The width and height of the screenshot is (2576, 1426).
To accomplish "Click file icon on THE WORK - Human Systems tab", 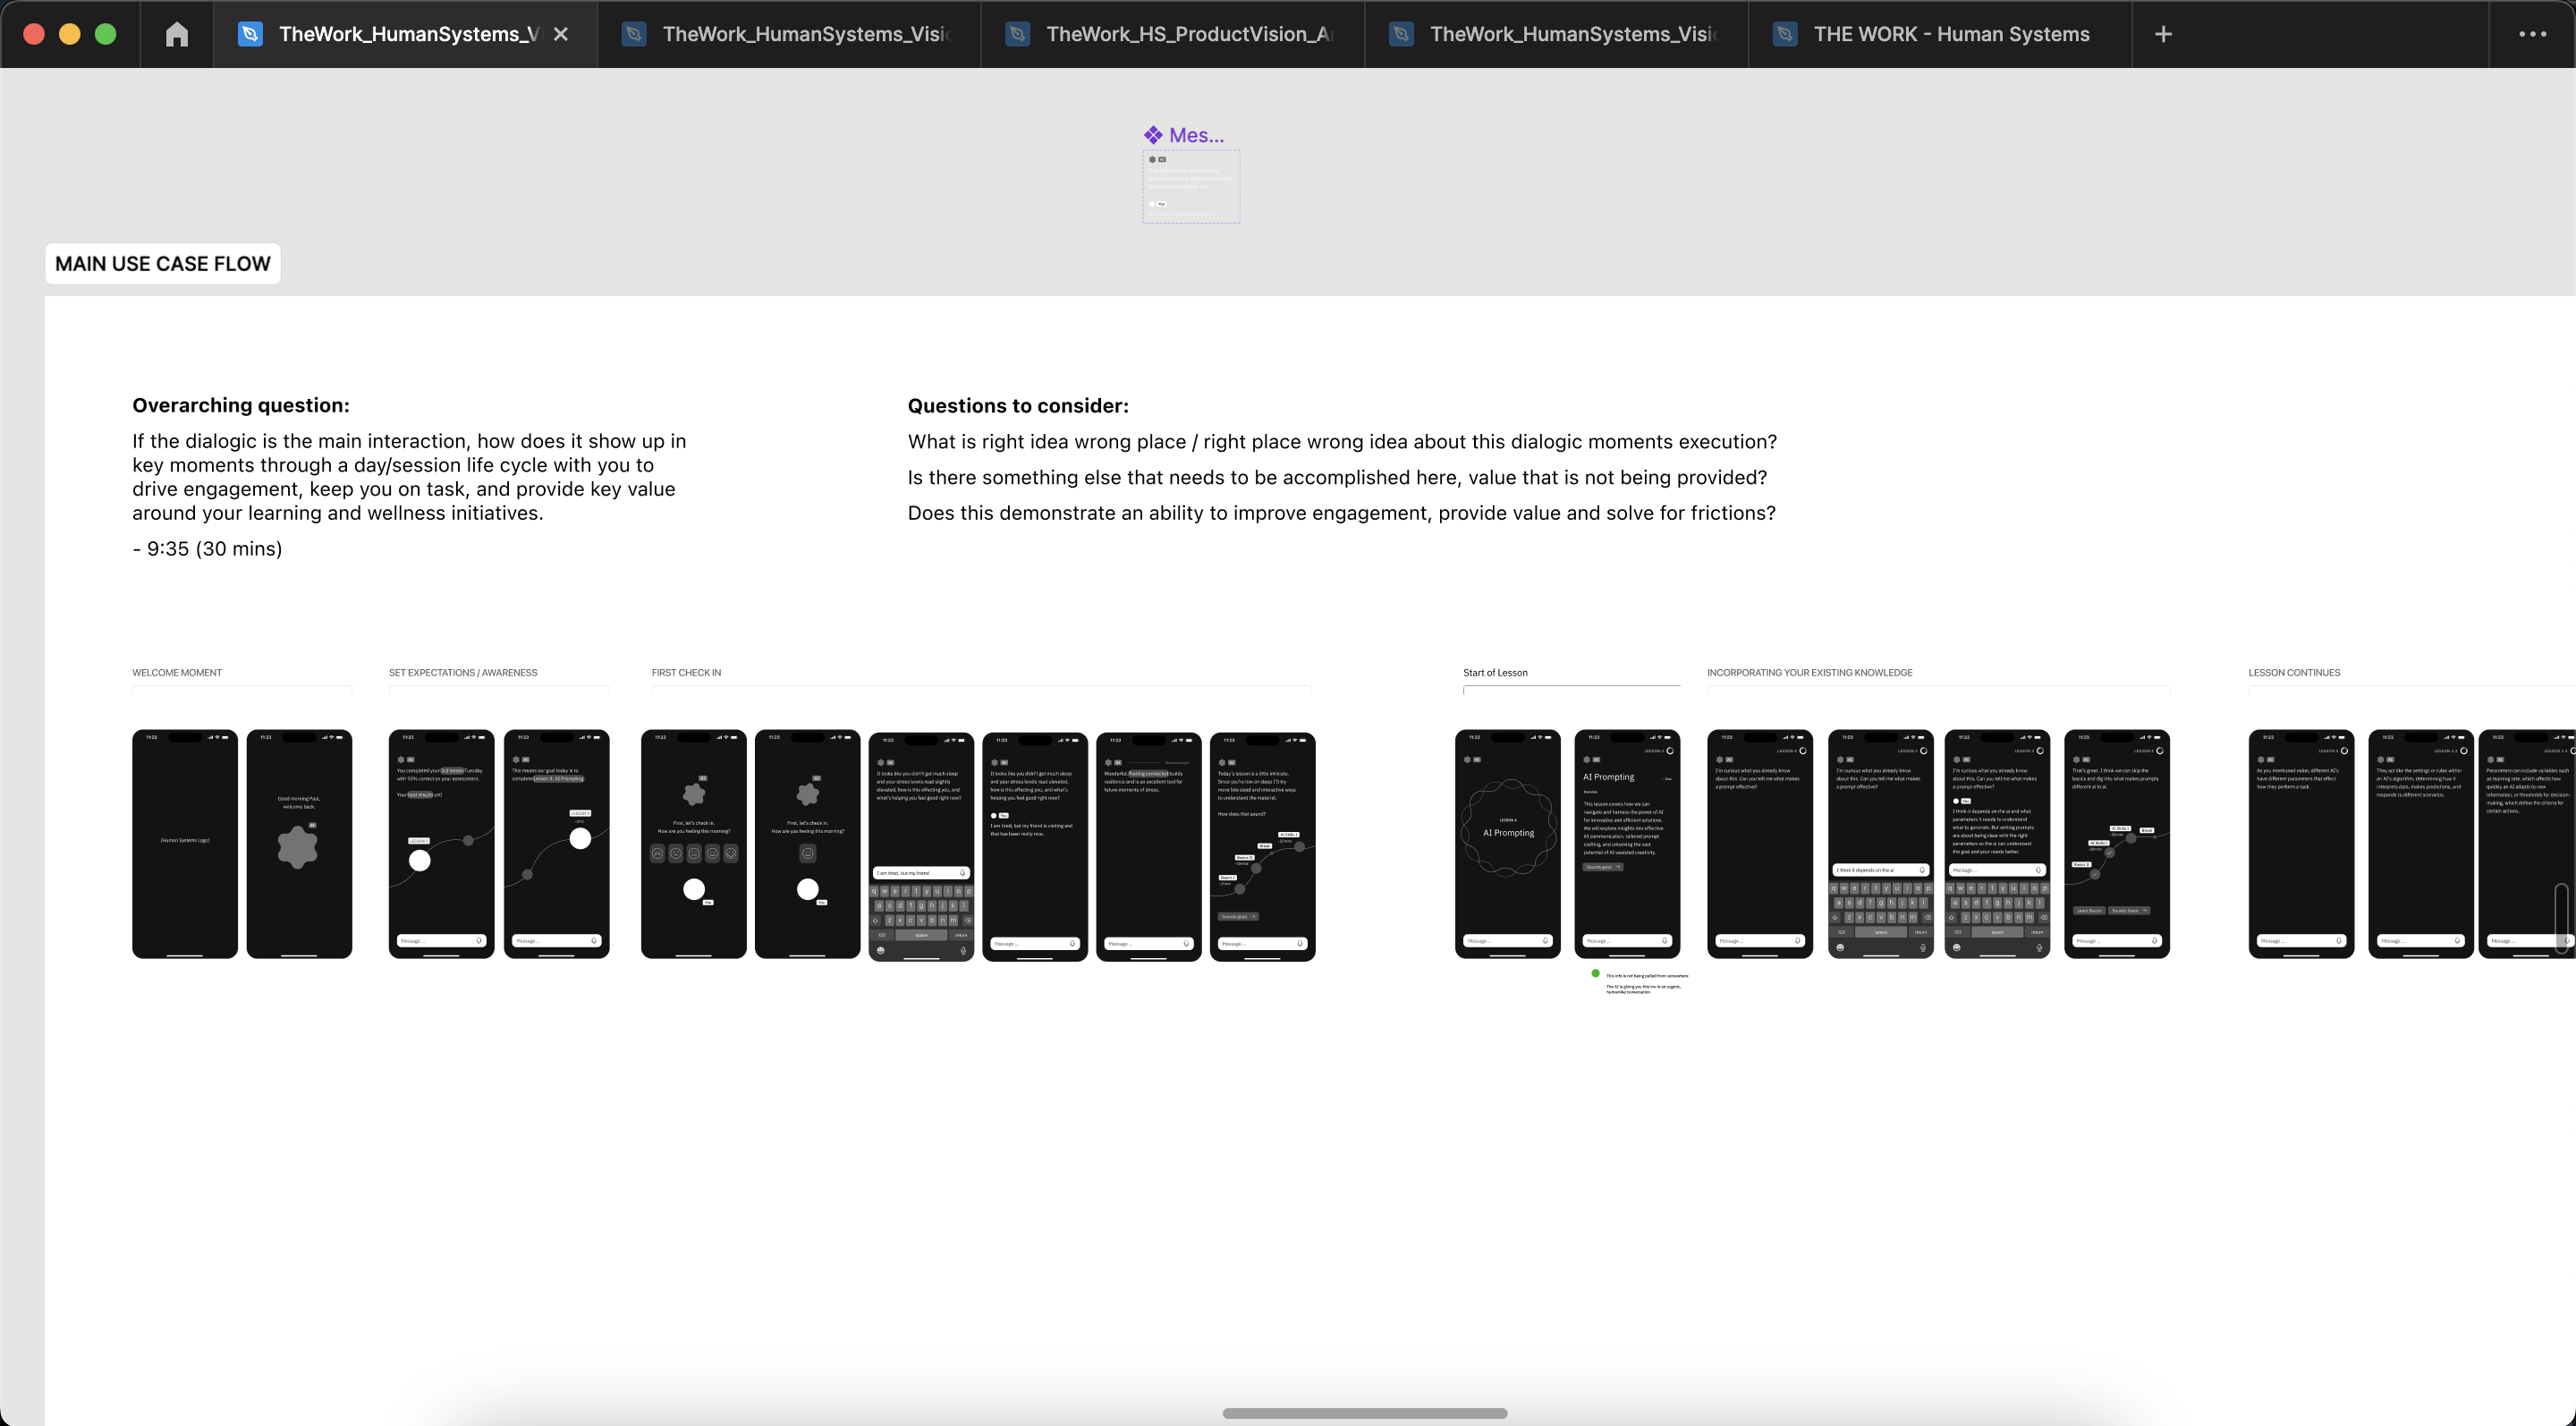I will pos(1785,34).
